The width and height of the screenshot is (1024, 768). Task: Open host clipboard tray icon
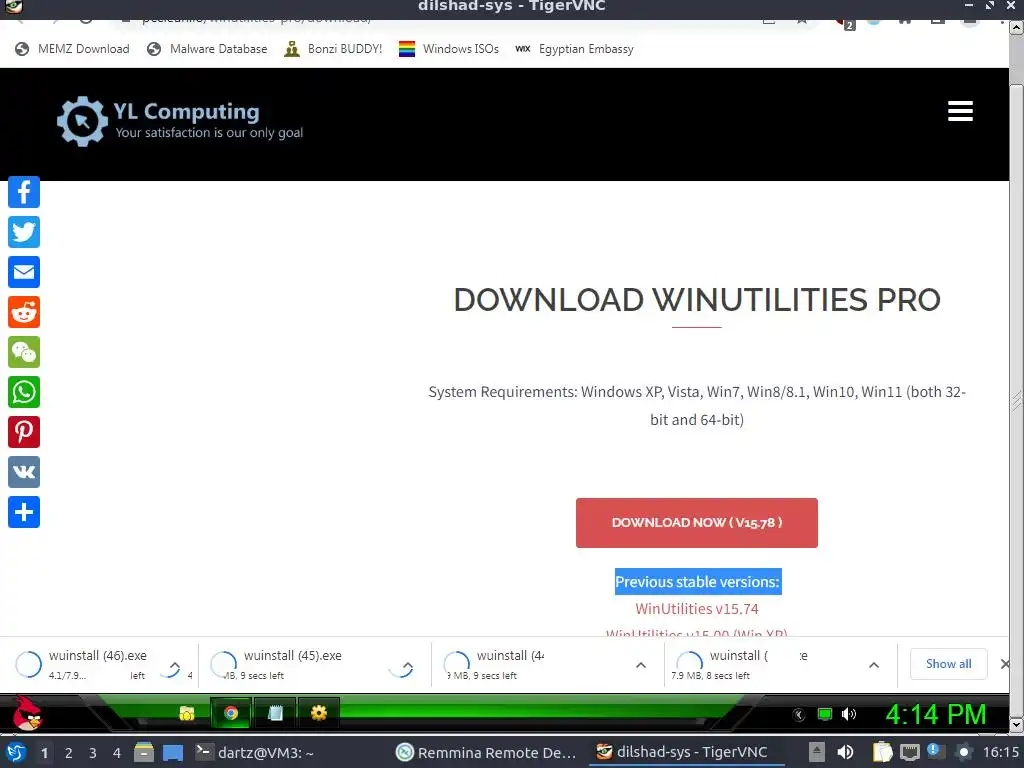(882, 753)
